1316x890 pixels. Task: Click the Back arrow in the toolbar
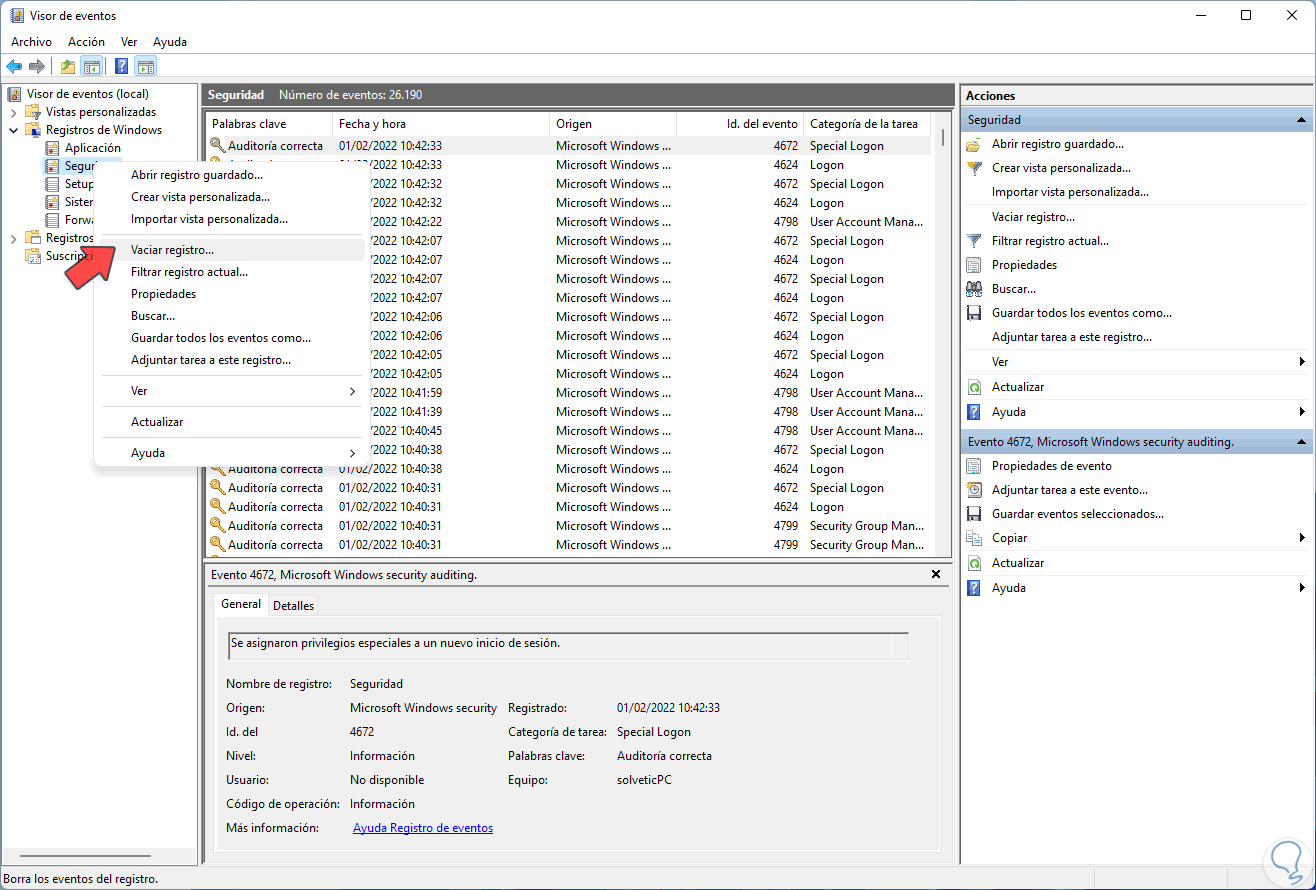pos(14,67)
